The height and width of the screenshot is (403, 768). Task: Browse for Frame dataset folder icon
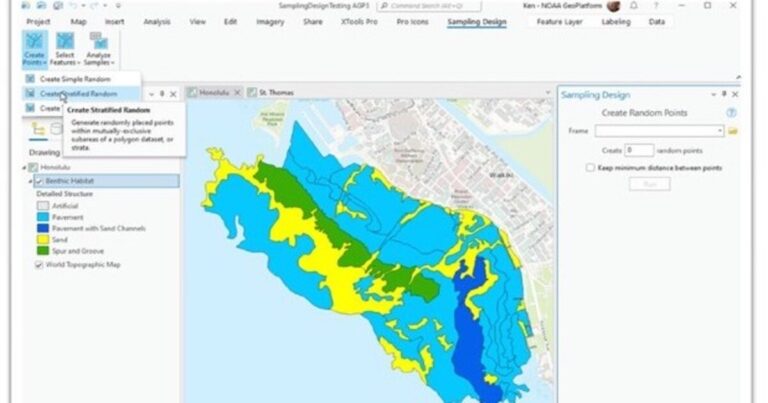pyautogui.click(x=733, y=131)
